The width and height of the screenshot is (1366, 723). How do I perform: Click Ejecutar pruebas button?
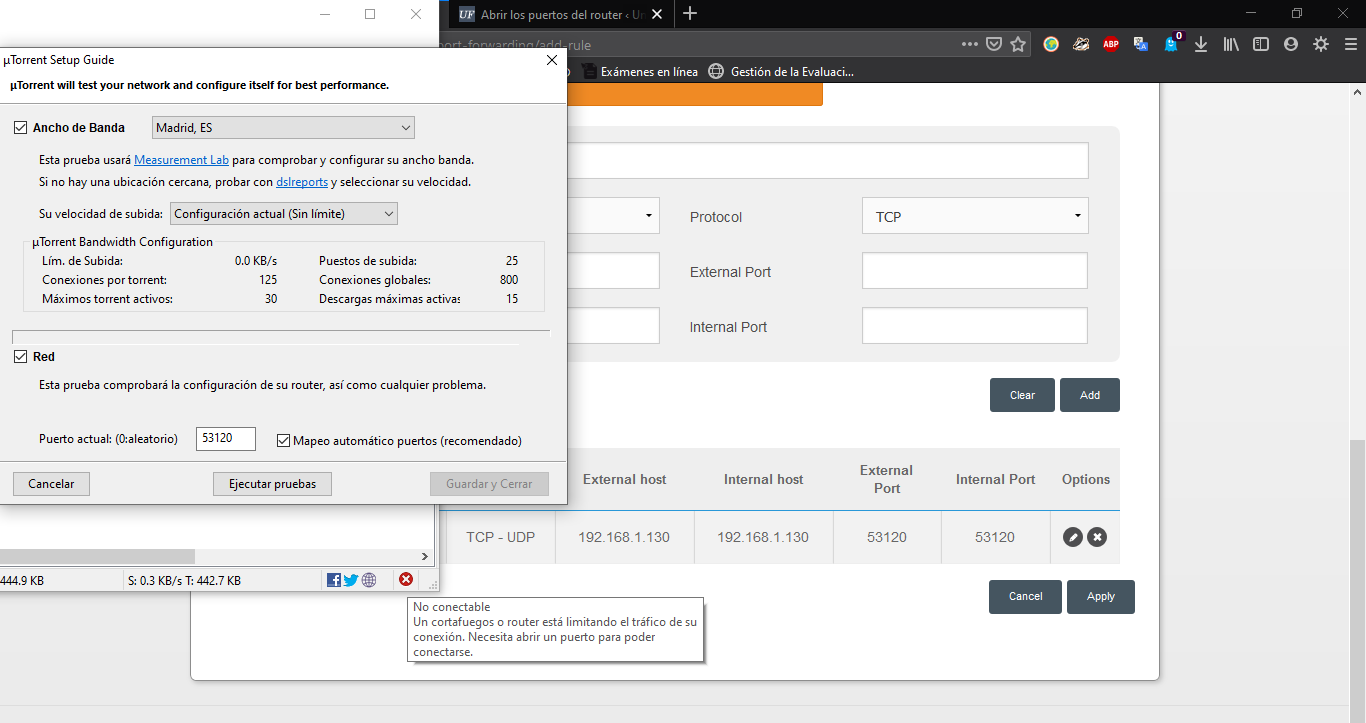click(x=272, y=484)
